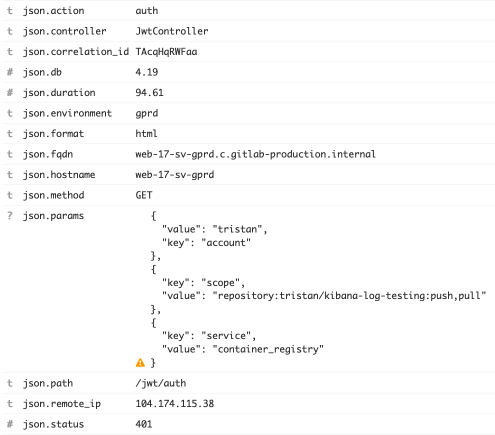Click the string type icon beside json.path
495x435 pixels.
(10, 383)
